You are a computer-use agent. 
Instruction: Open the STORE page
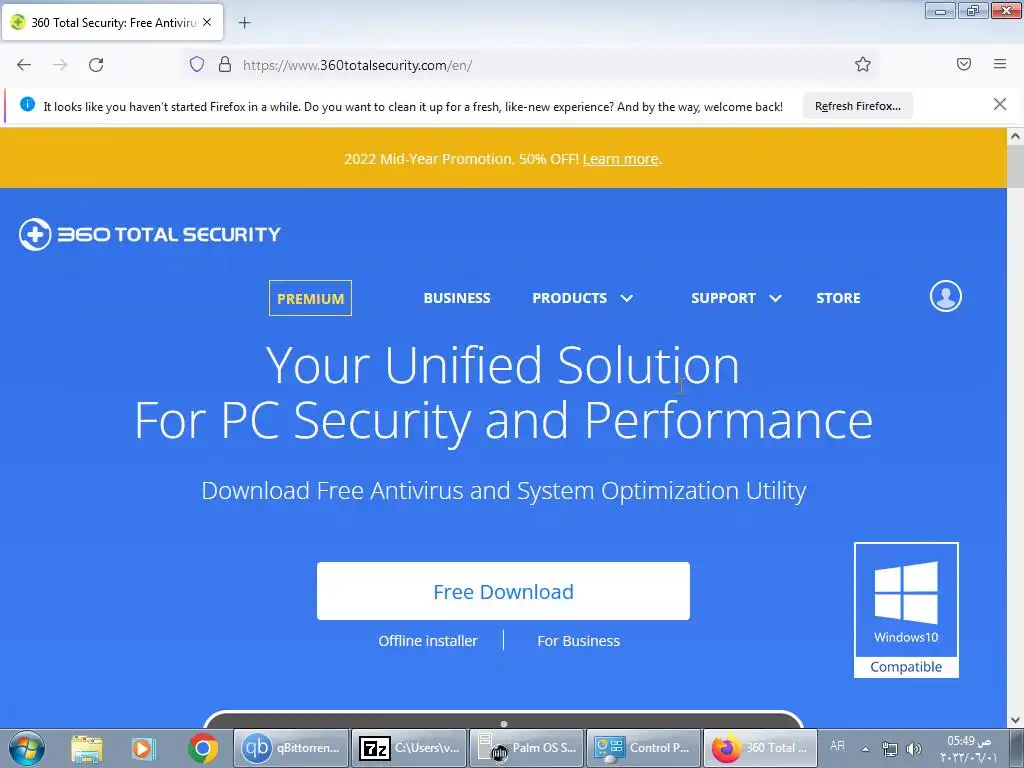[838, 298]
